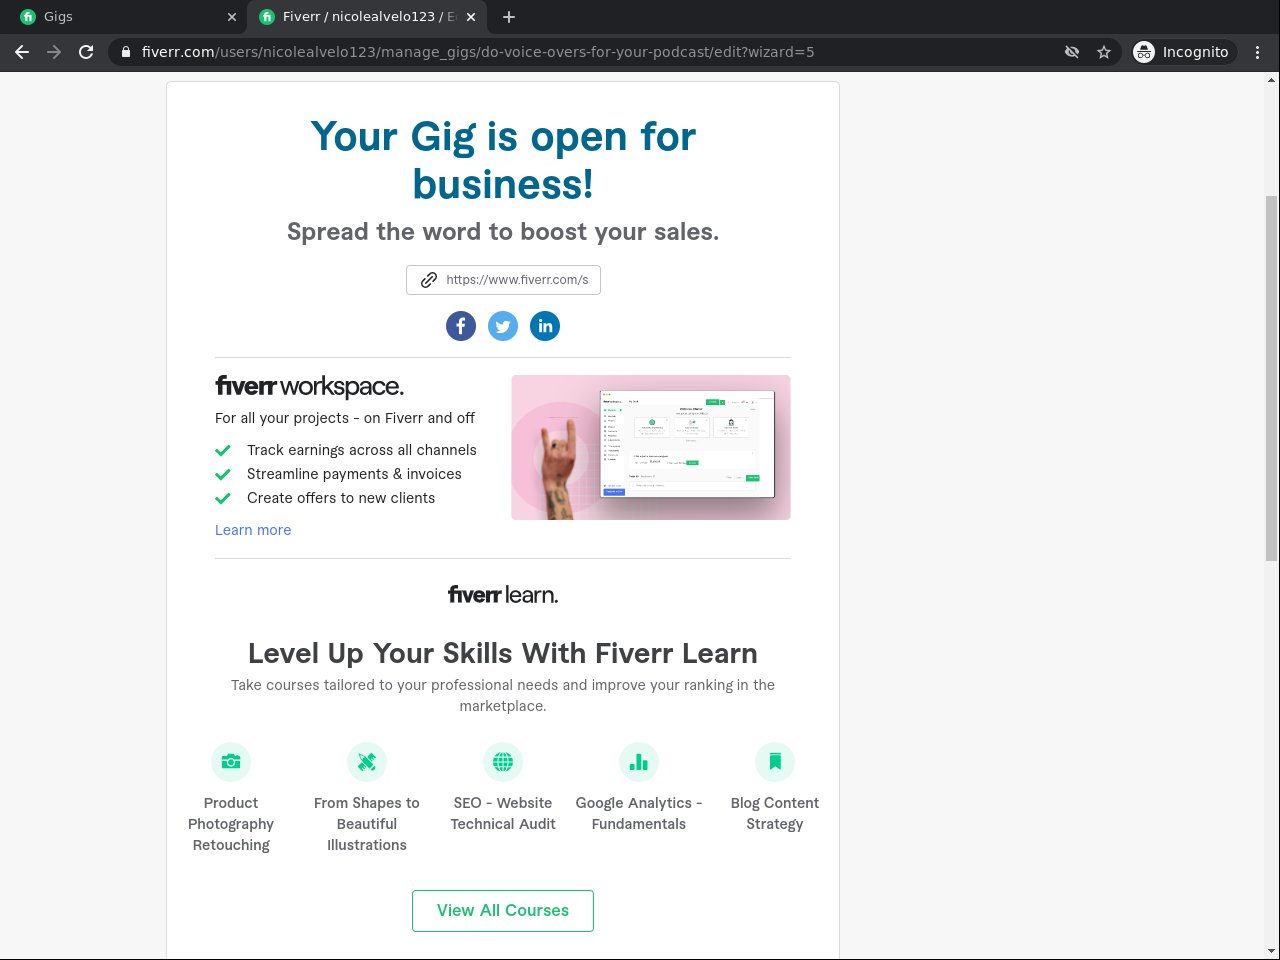Close the Gigs tab
Image resolution: width=1280 pixels, height=960 pixels.
(x=232, y=17)
